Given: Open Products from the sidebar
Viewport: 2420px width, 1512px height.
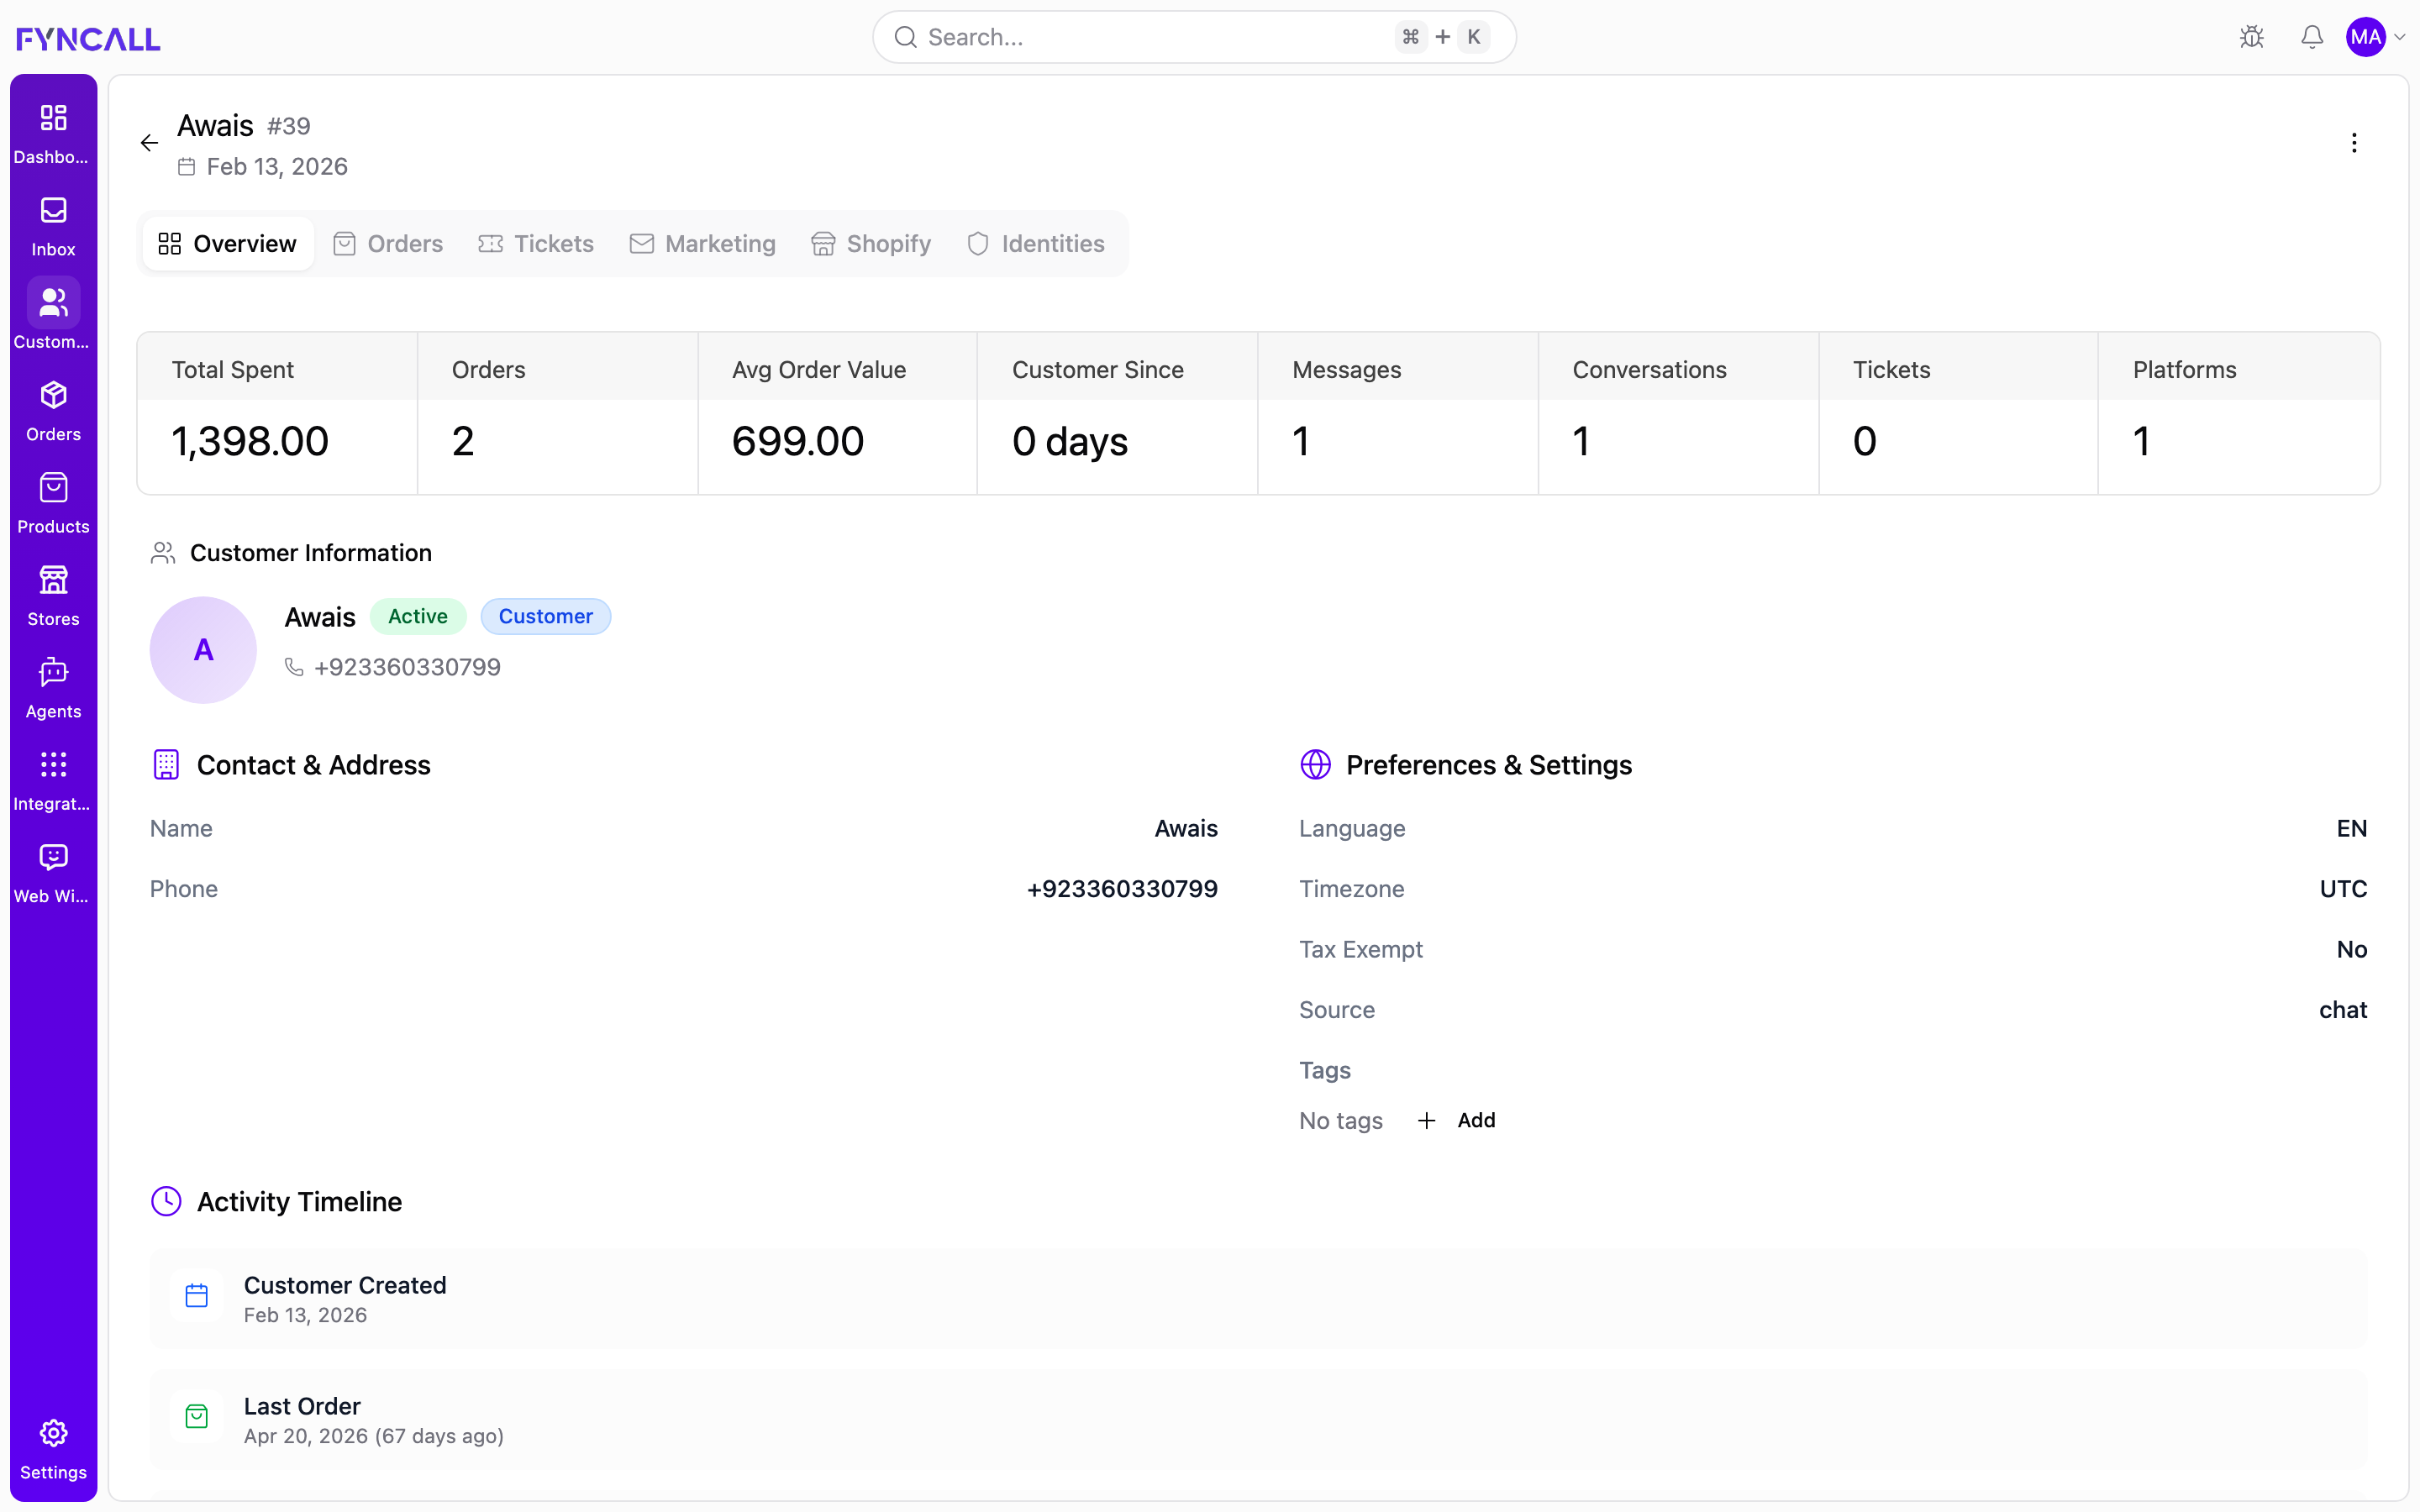Looking at the screenshot, I should click(x=53, y=503).
